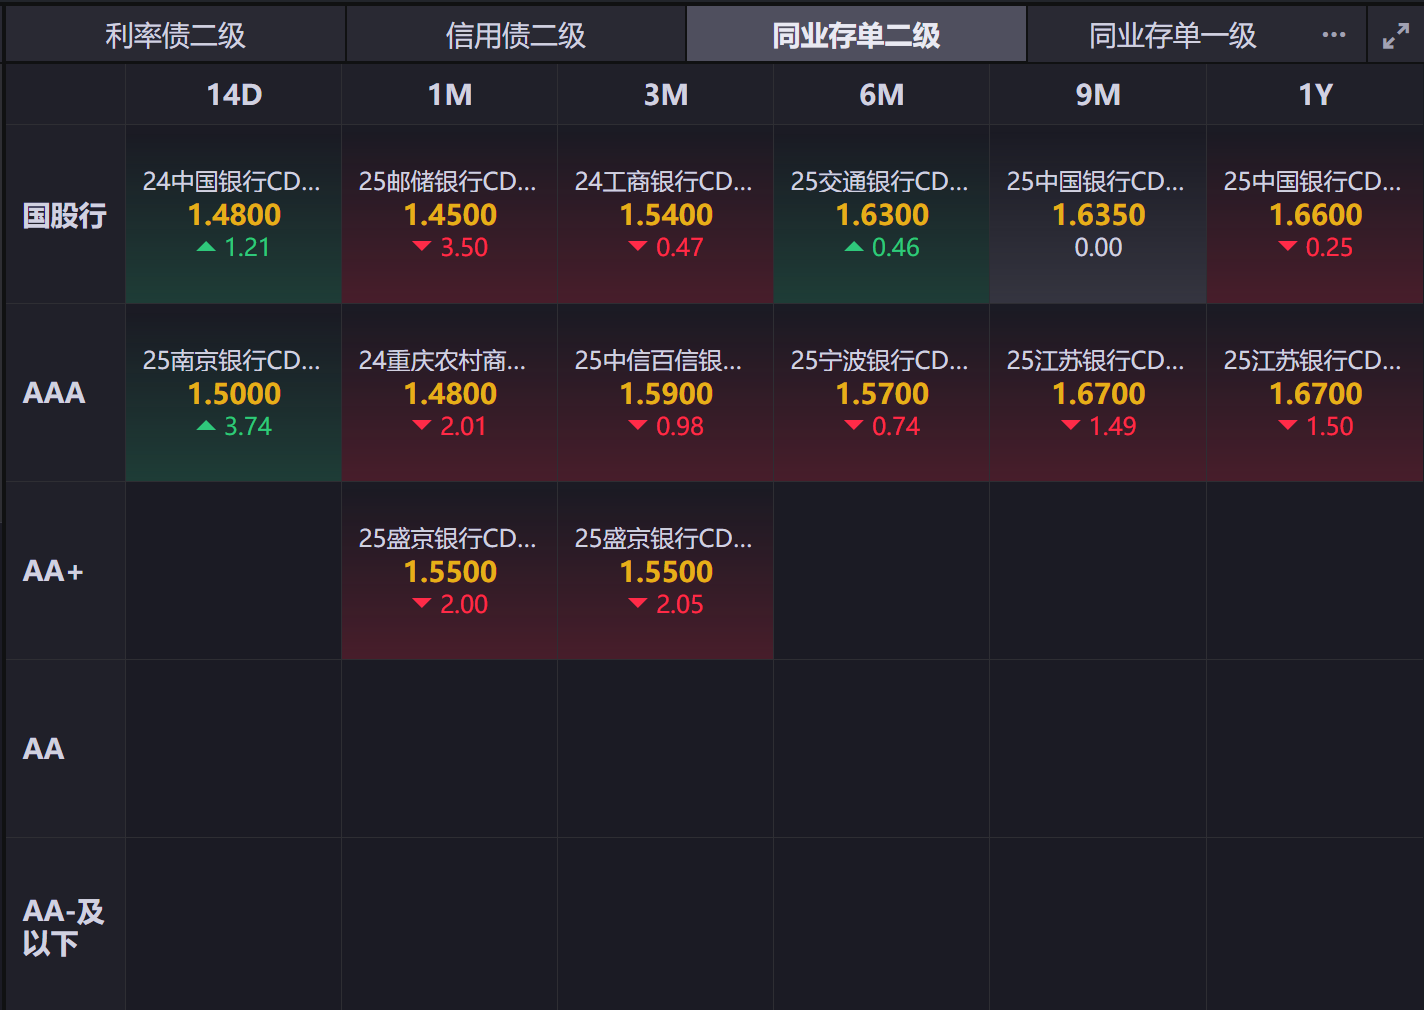
Task: Switch to the 利率债二级 tab
Action: (176, 35)
